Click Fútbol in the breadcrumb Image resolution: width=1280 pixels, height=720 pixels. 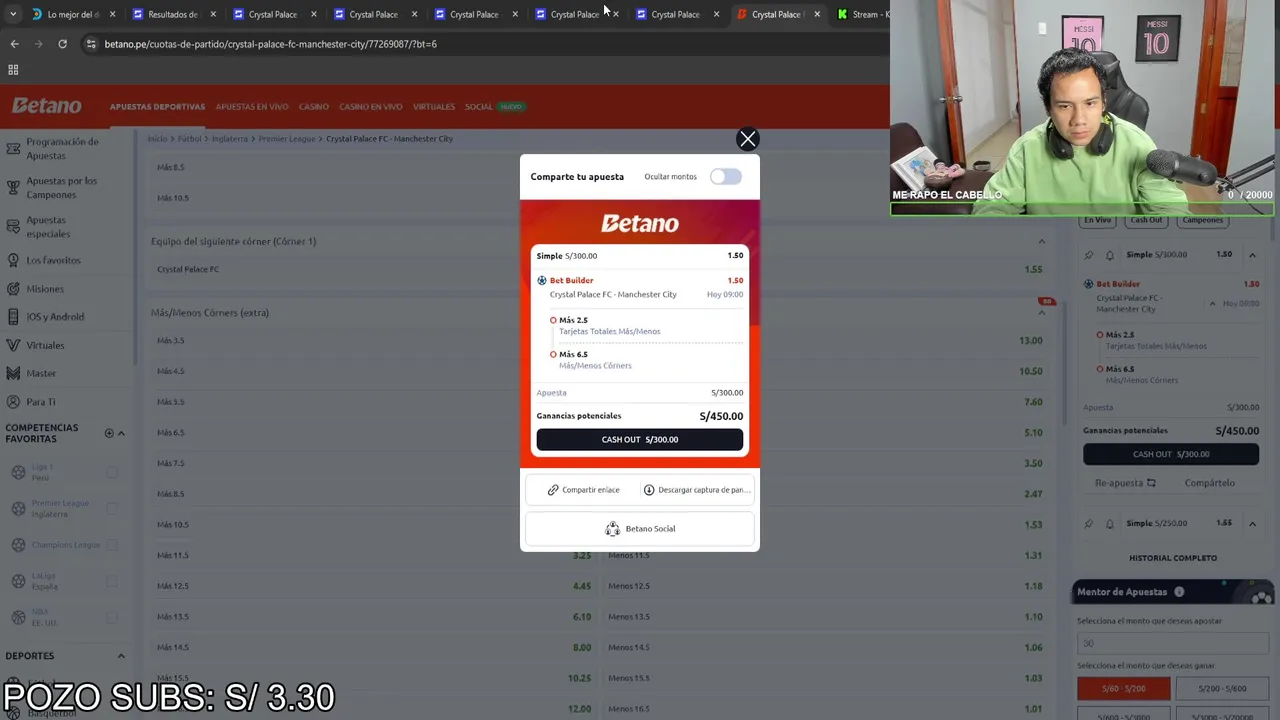189,139
